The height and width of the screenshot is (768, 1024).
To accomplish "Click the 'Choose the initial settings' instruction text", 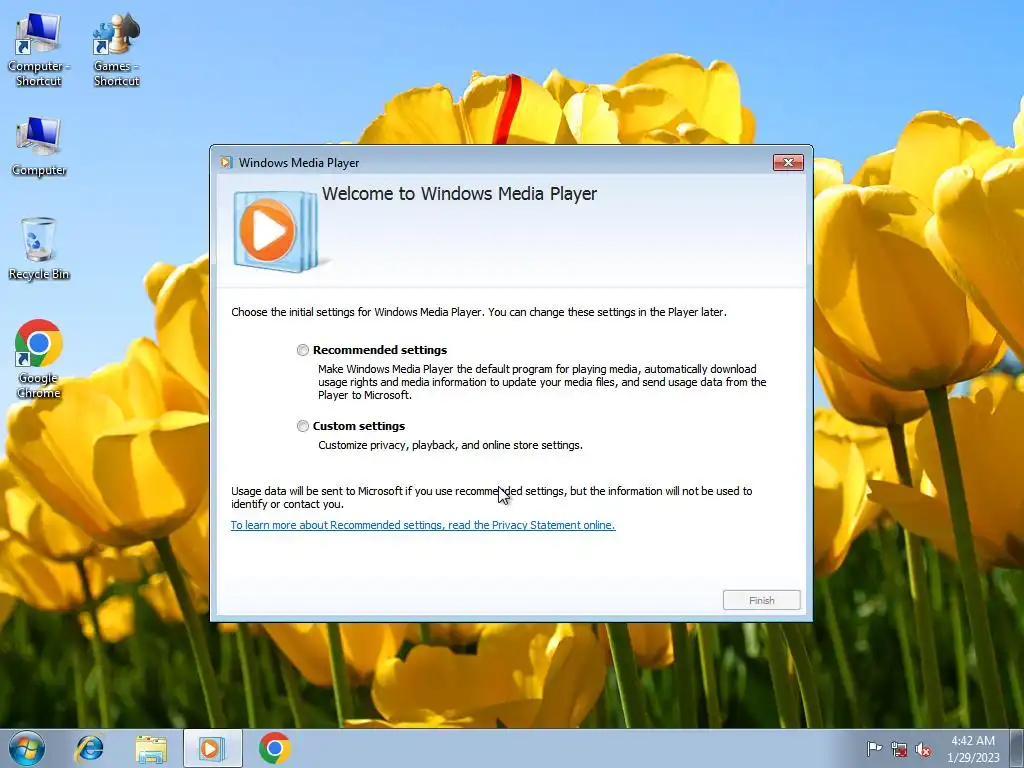I will pyautogui.click(x=479, y=312).
